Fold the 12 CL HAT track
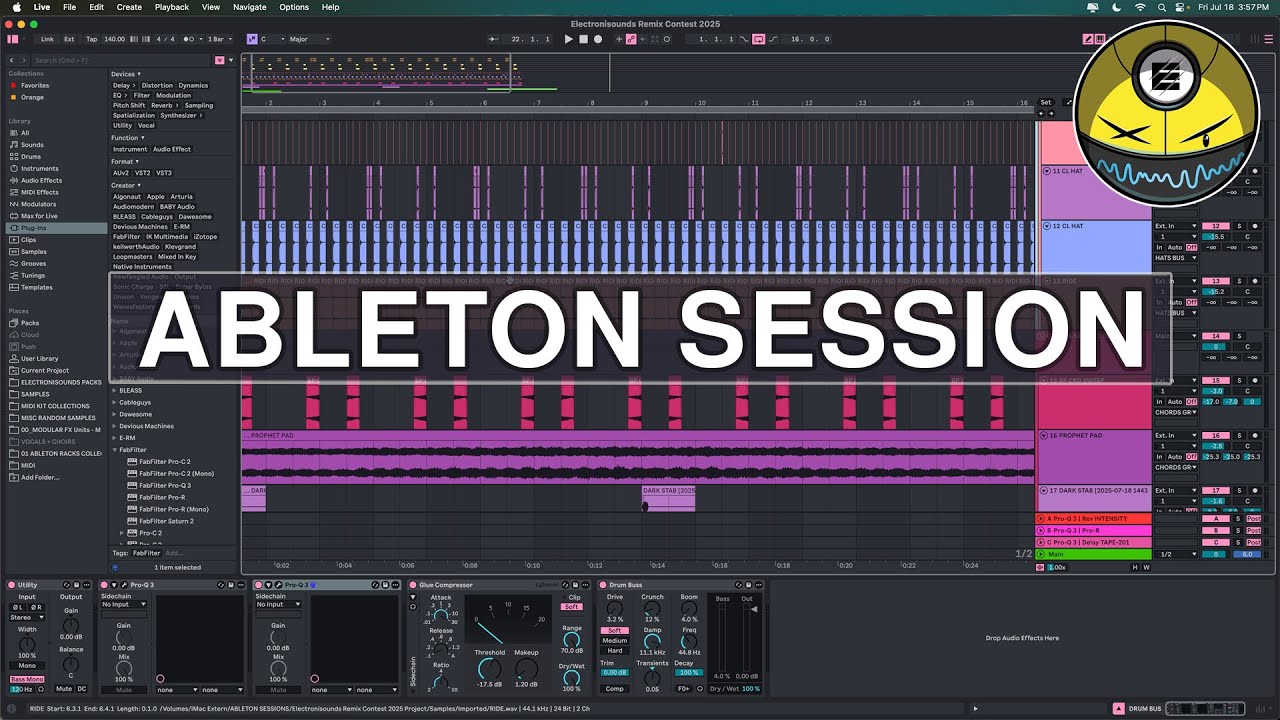 [x=1047, y=226]
